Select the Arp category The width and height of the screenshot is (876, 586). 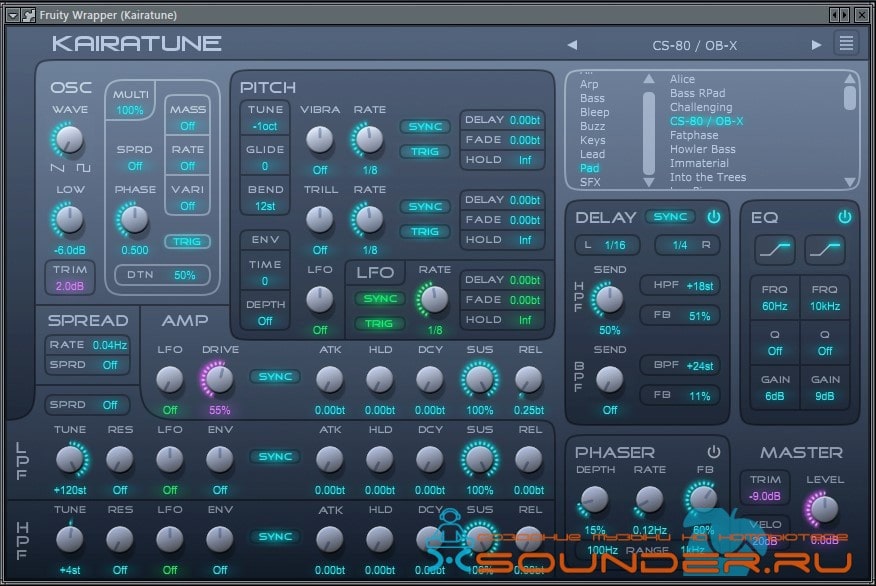[589, 84]
